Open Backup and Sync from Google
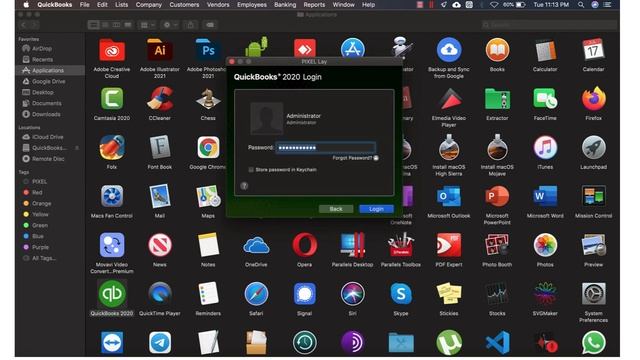The height and width of the screenshot is (360, 640). coord(449,51)
